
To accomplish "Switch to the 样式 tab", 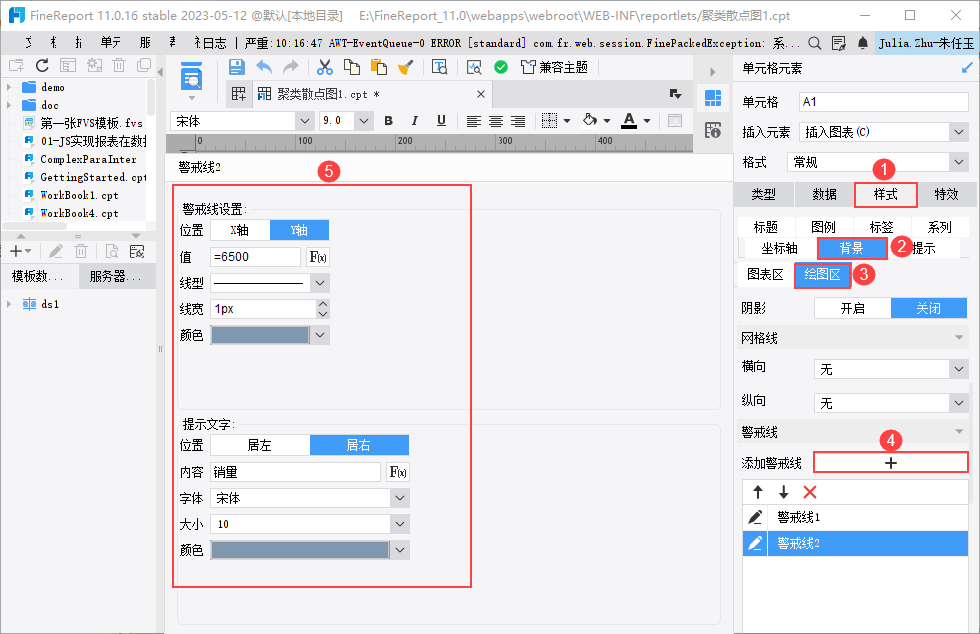I will tap(886, 194).
